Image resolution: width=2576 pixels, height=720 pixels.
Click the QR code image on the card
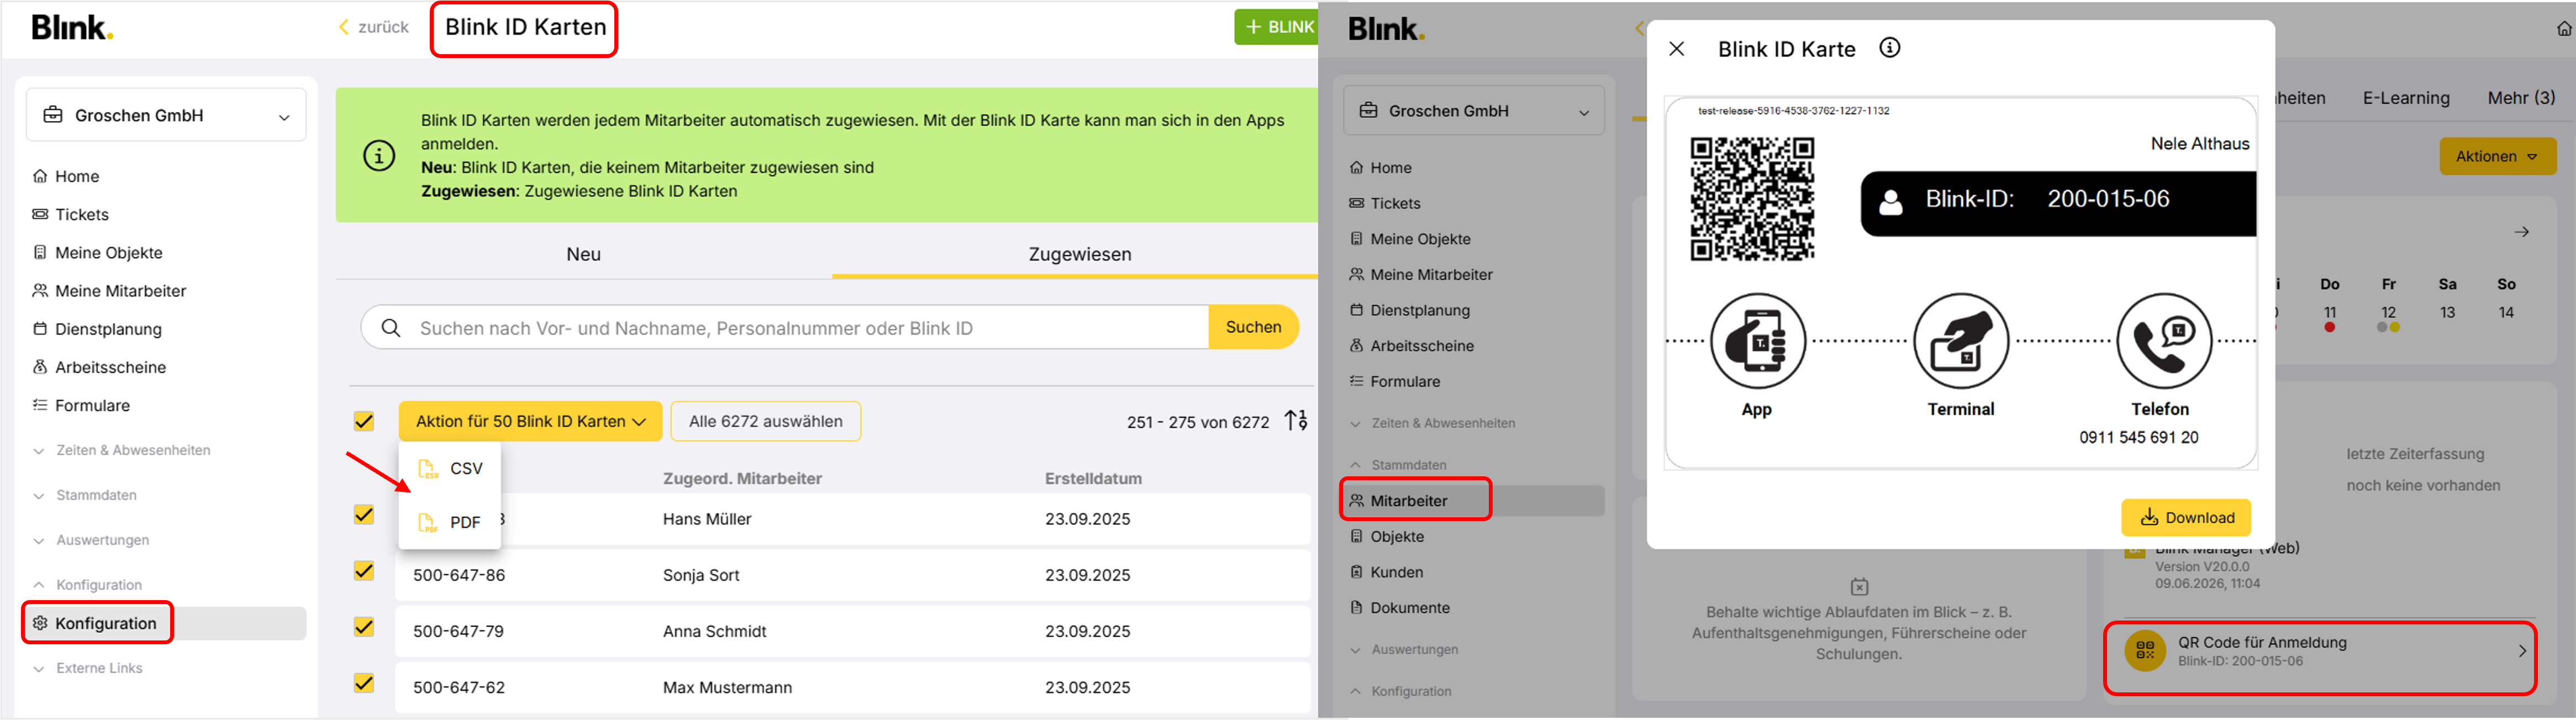click(x=1752, y=199)
